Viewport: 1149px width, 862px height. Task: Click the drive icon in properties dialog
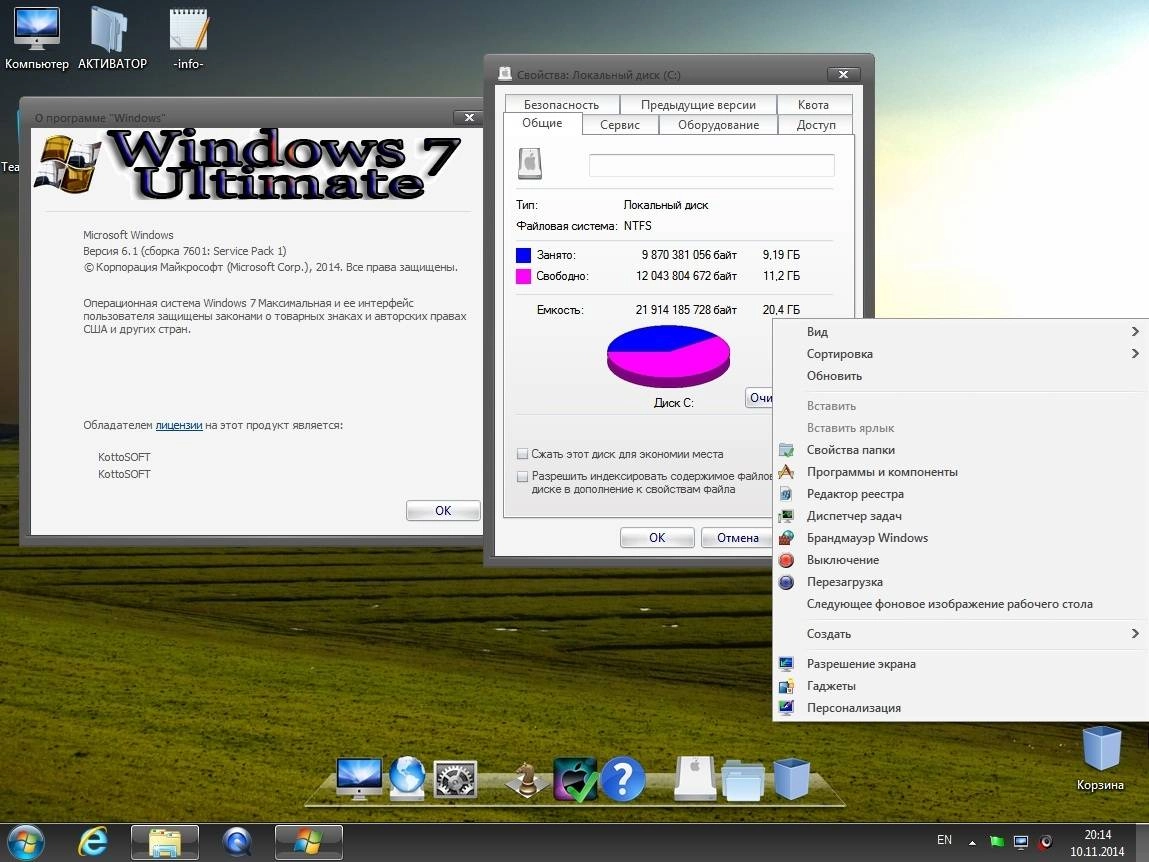point(530,163)
